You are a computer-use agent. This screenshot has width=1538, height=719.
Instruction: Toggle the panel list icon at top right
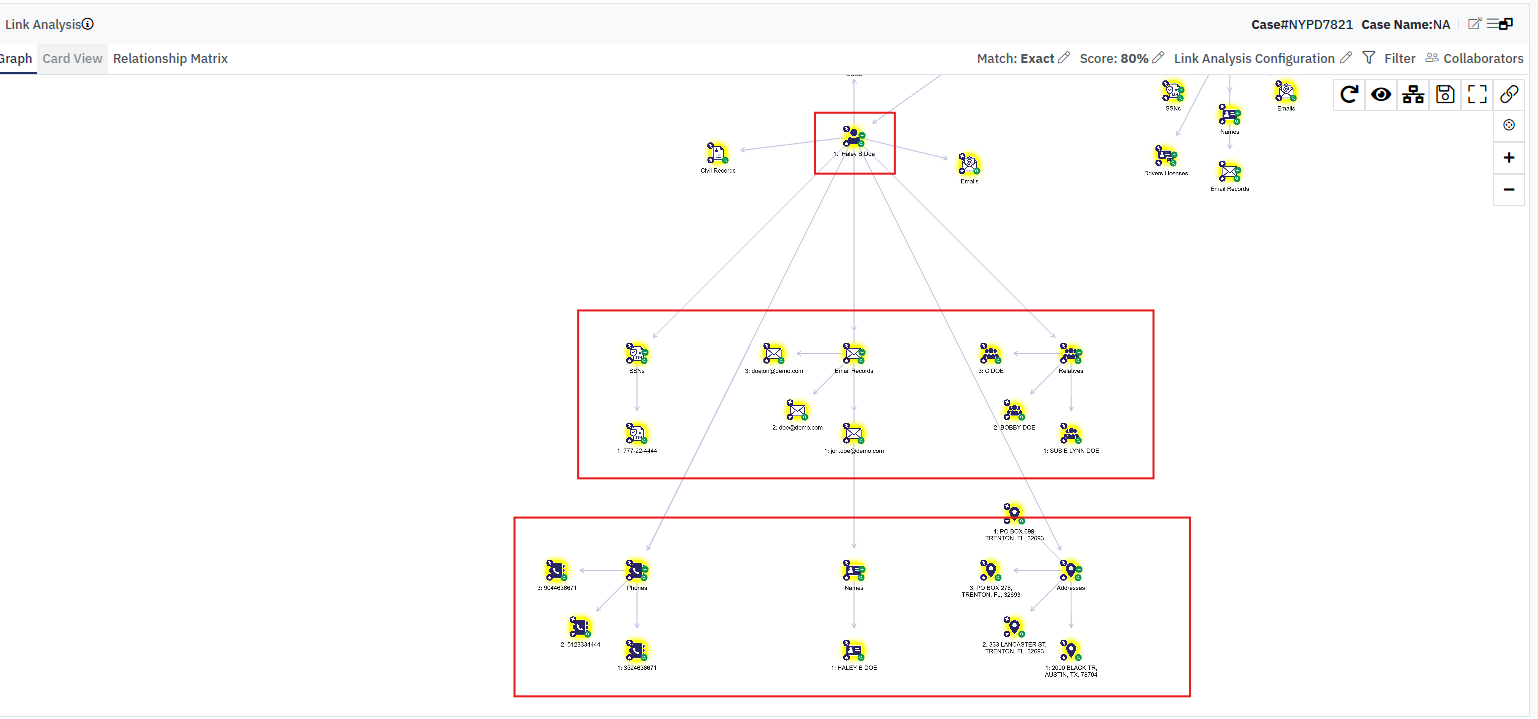tap(1499, 24)
